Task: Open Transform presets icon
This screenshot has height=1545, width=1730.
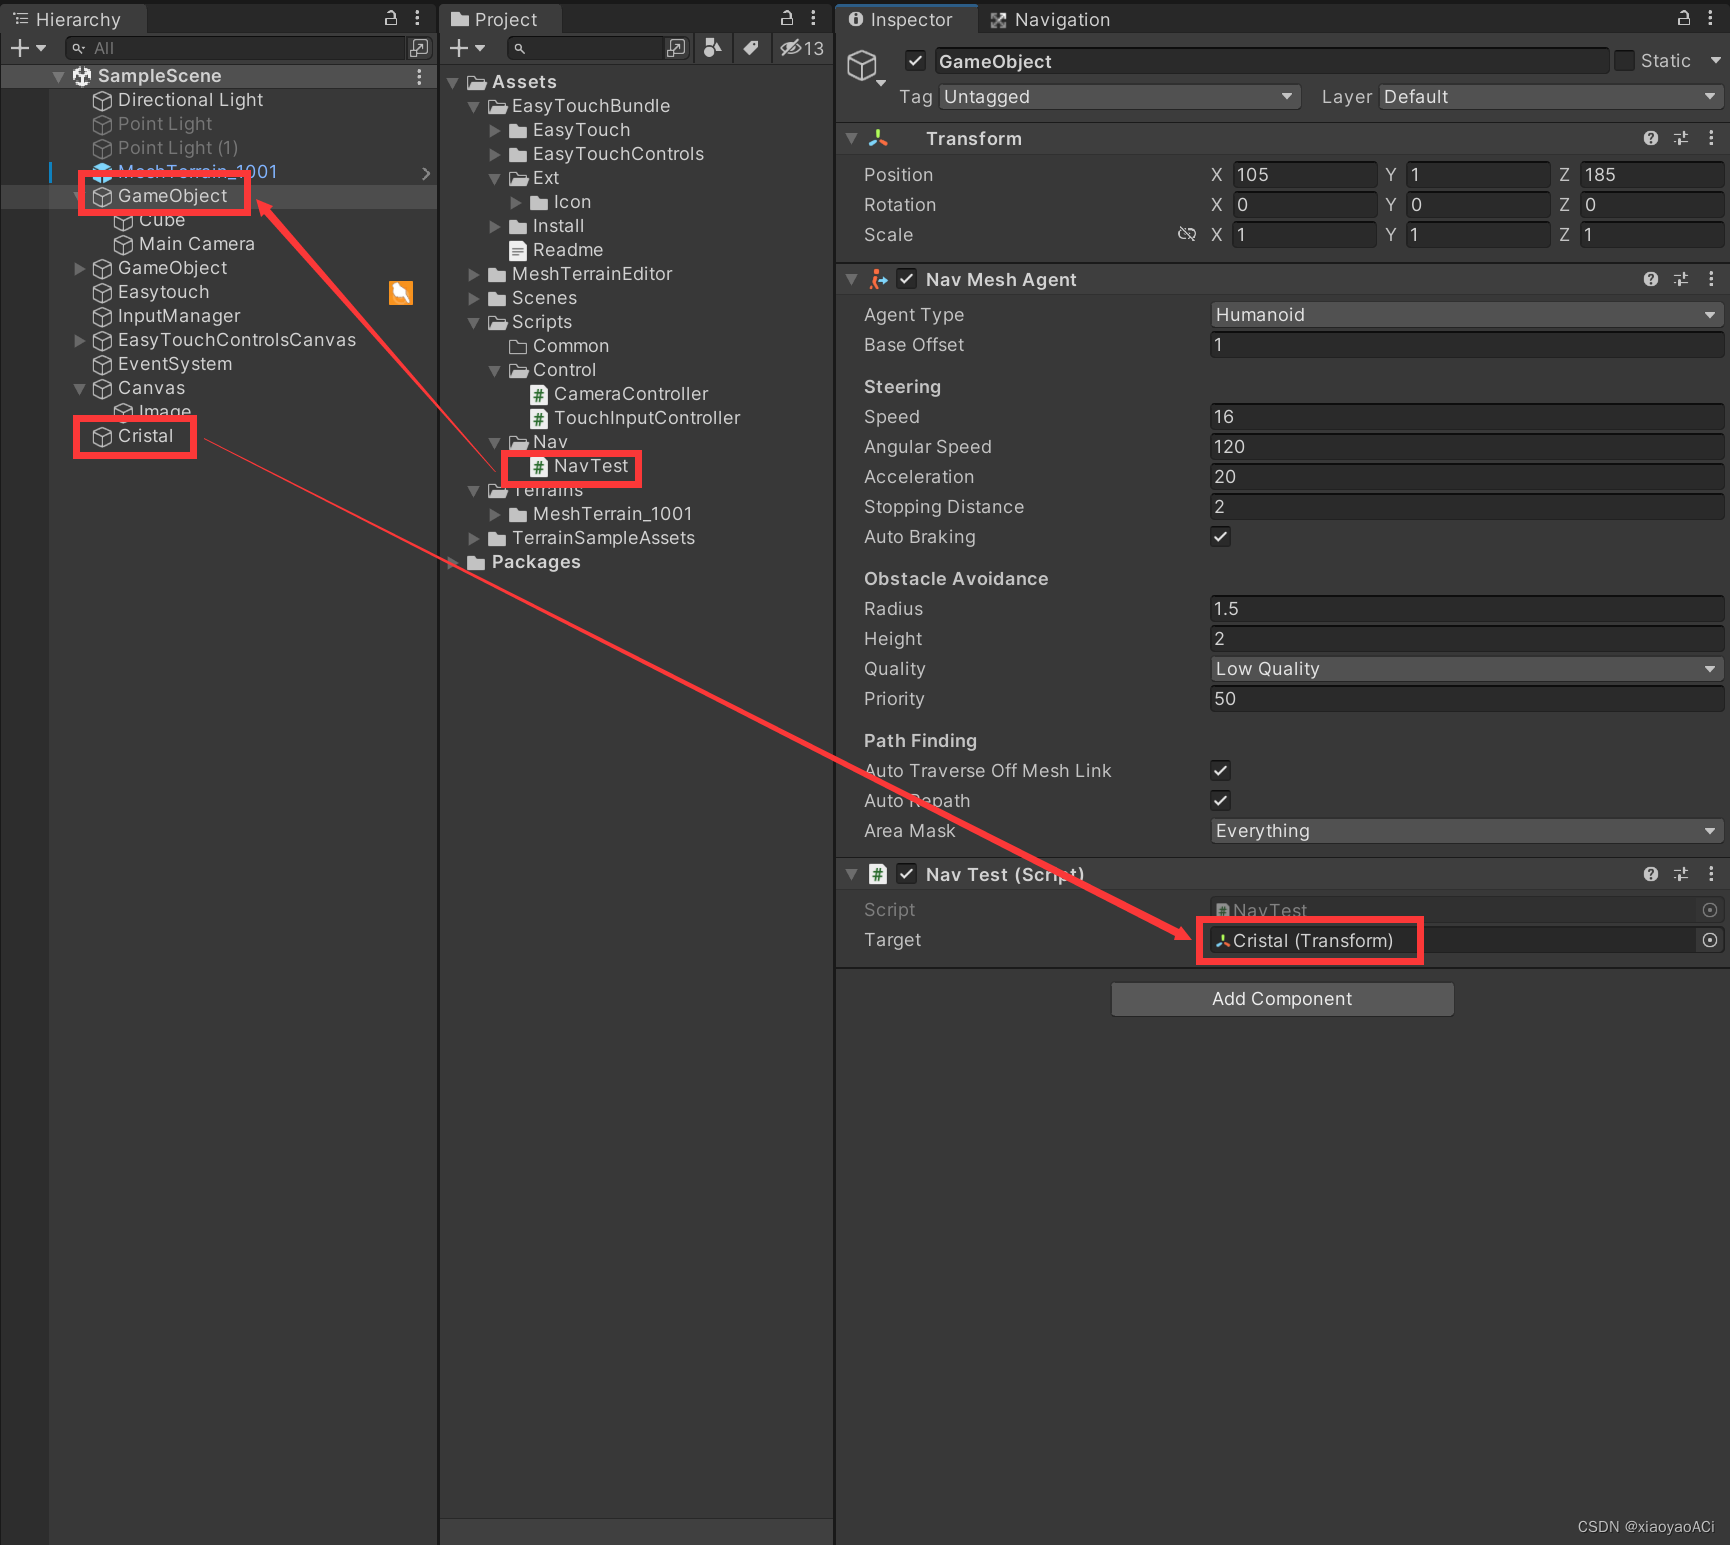Action: click(1681, 138)
